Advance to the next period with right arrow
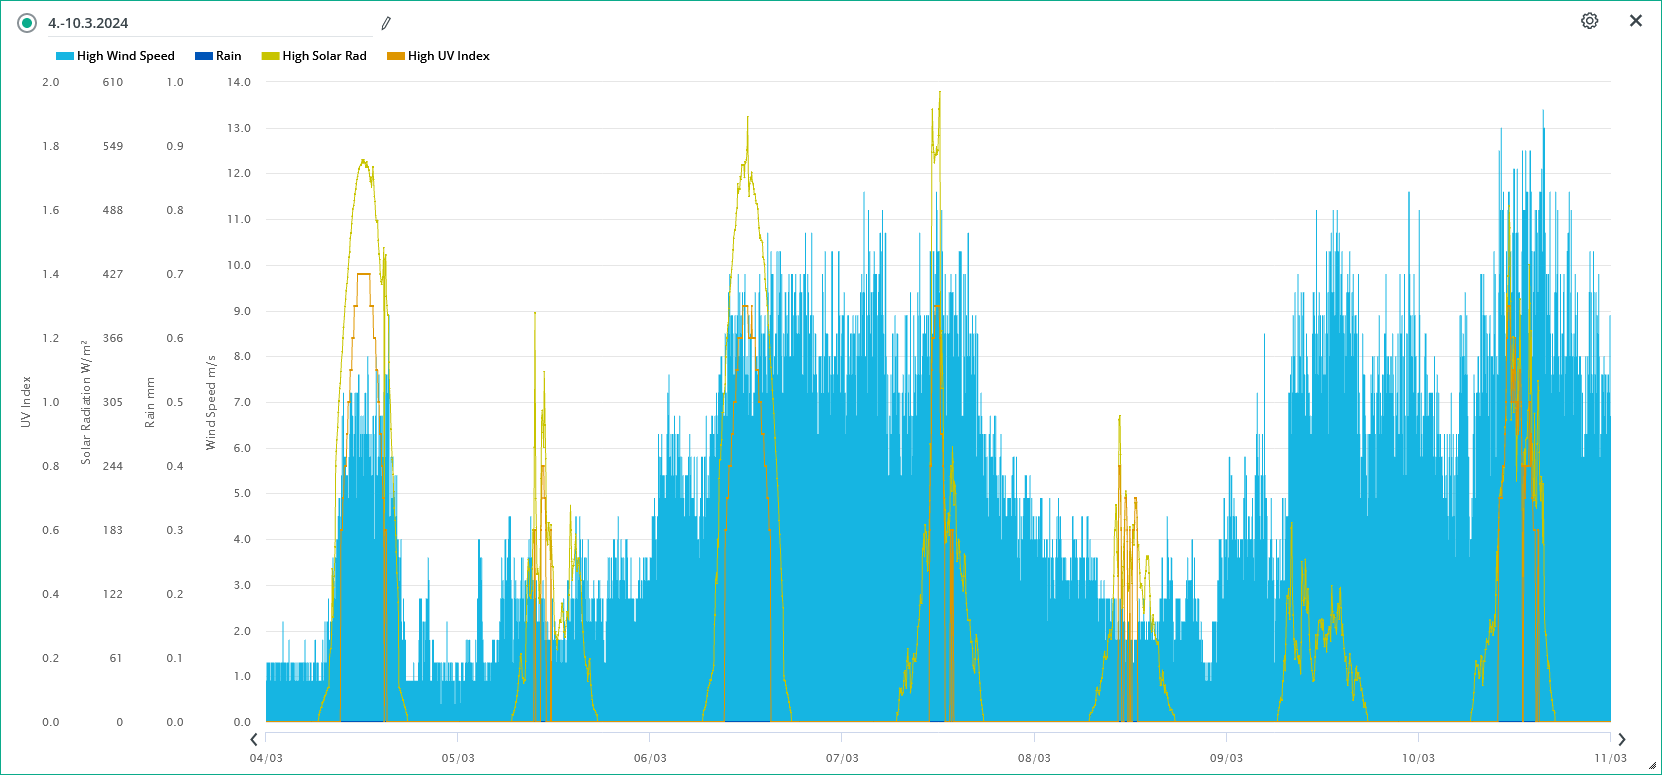The image size is (1662, 775). point(1621,739)
